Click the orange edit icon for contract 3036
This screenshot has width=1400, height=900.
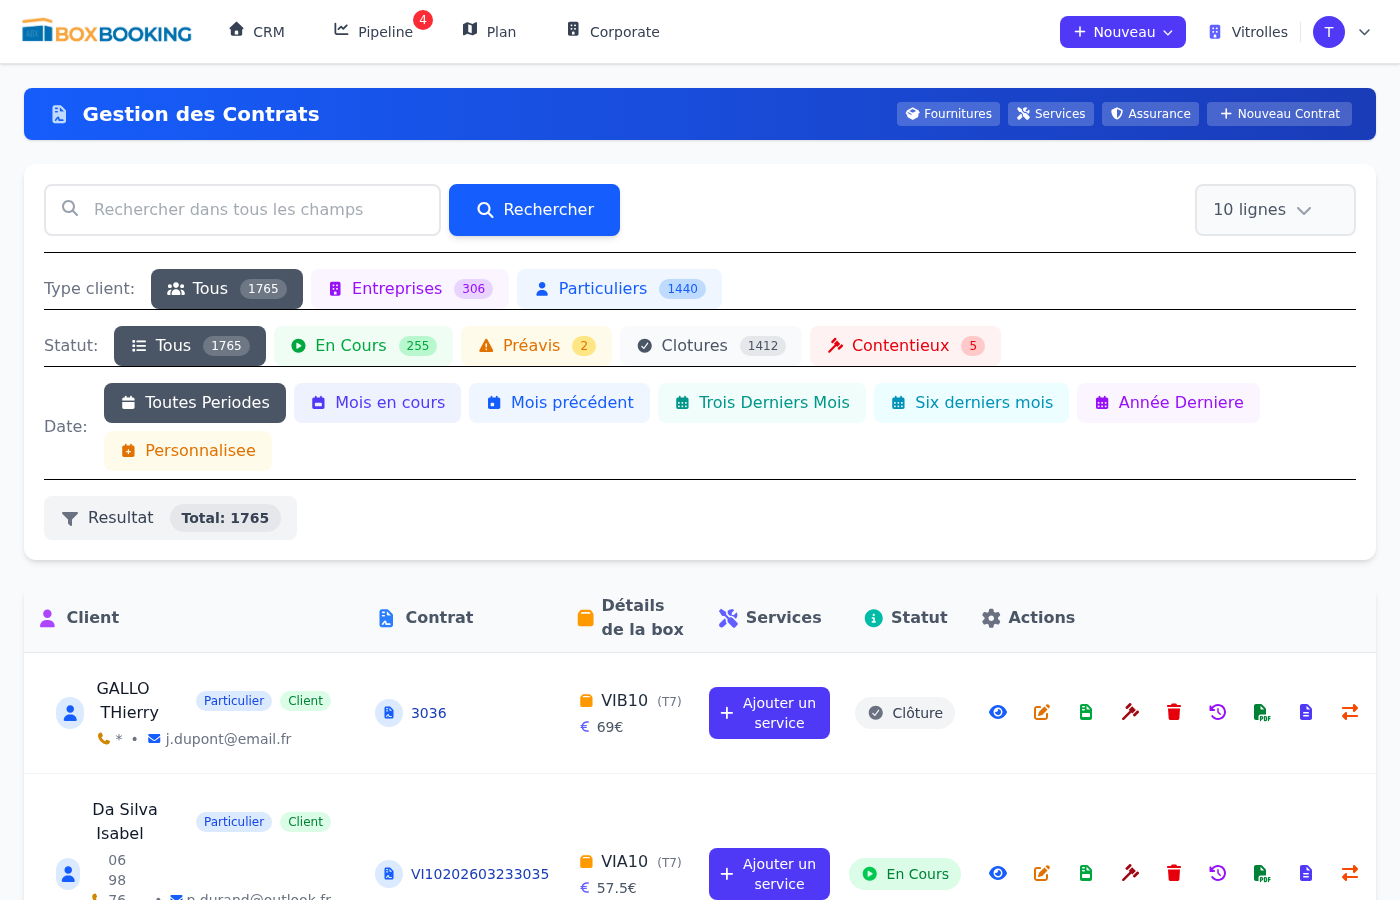pos(1041,712)
